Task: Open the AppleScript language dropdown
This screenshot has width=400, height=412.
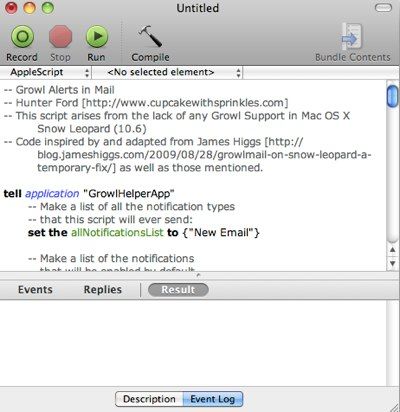Action: 46,72
